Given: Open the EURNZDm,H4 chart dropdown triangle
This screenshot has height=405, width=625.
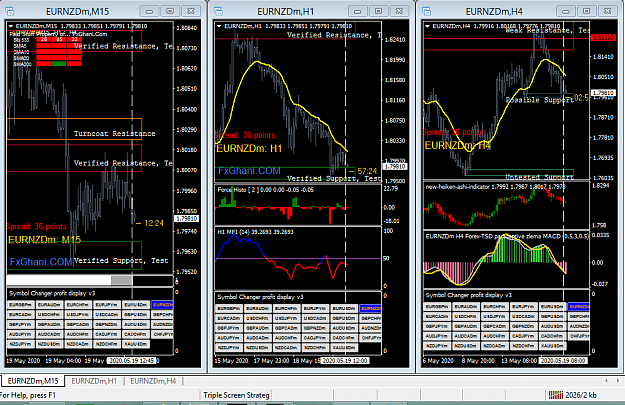Looking at the screenshot, I should coord(428,26).
